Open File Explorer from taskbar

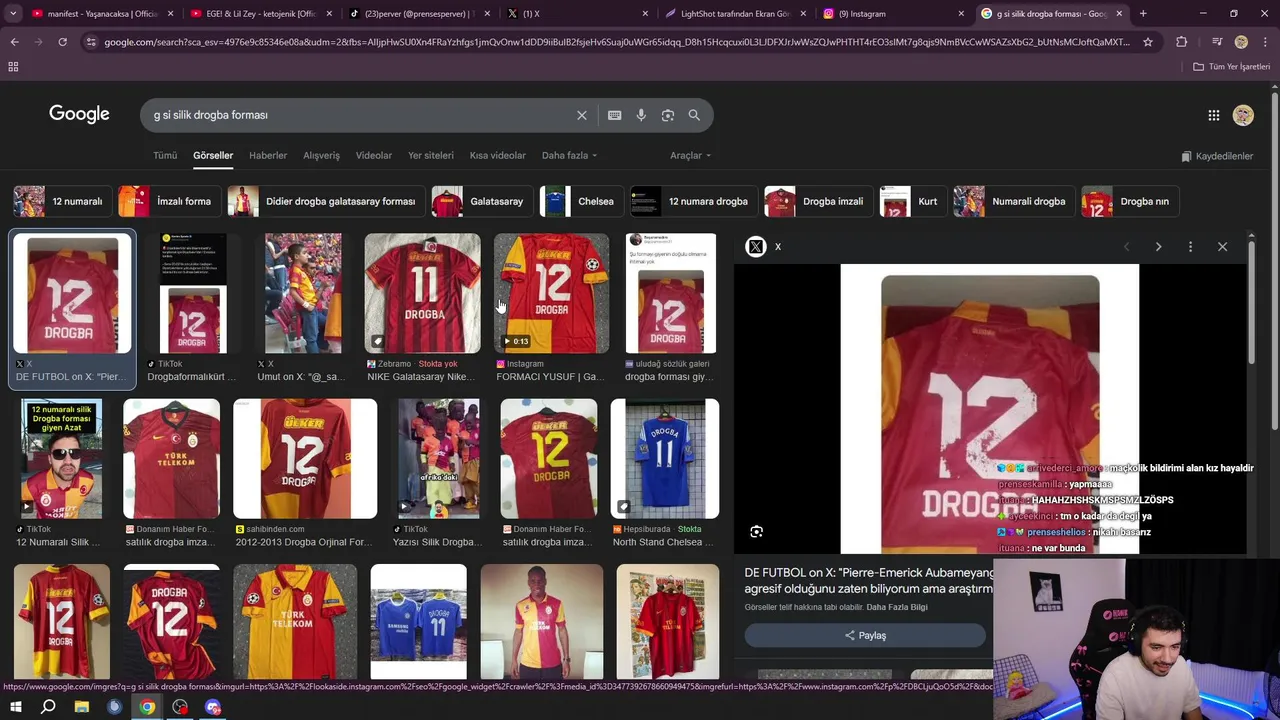click(x=82, y=707)
